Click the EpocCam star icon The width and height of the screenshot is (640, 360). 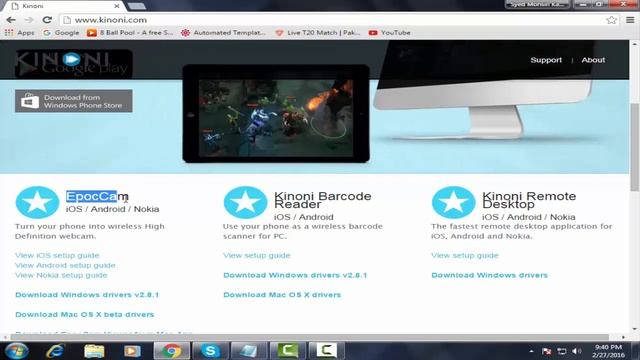(x=37, y=202)
